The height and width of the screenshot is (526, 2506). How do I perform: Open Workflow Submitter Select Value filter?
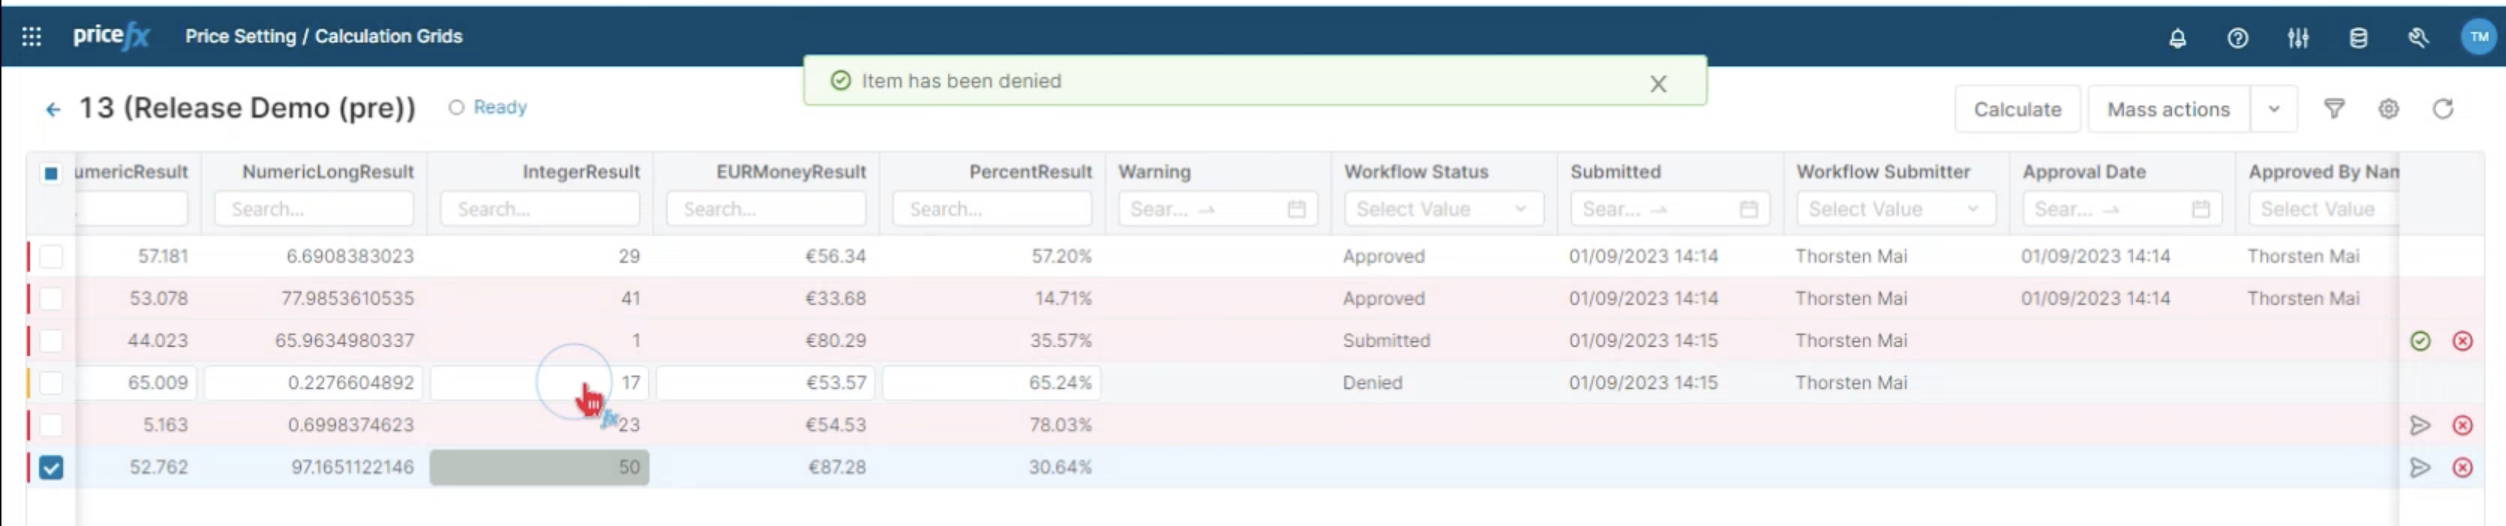[1893, 209]
